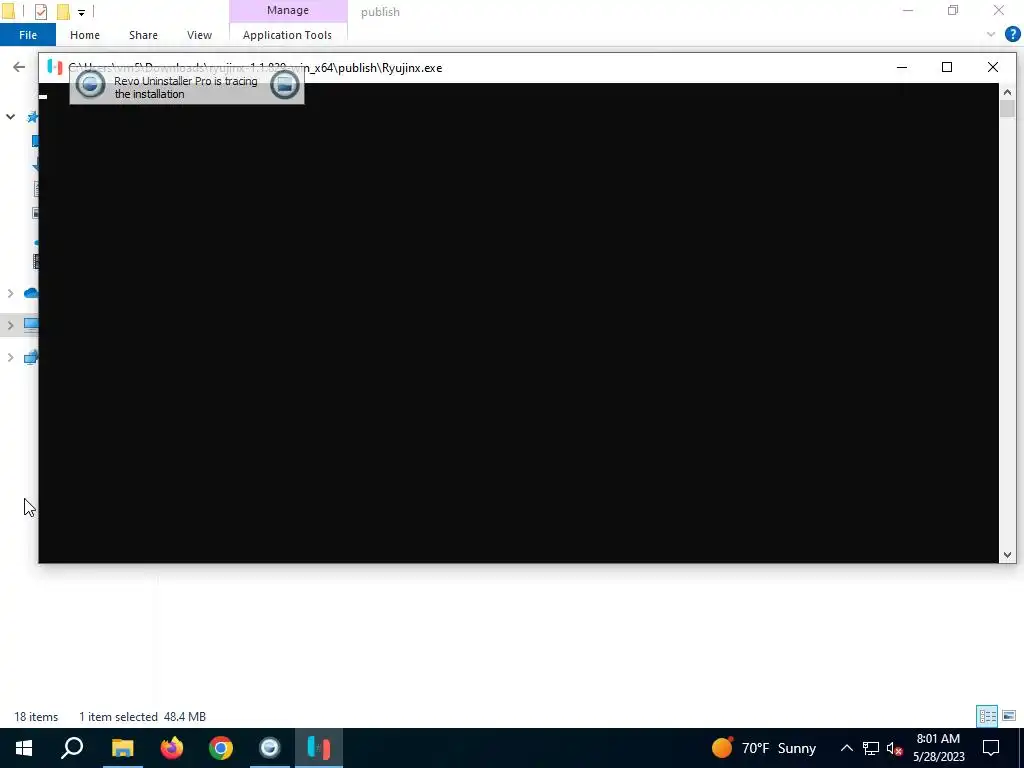Click the '18 items' status bar text

[x=36, y=717]
